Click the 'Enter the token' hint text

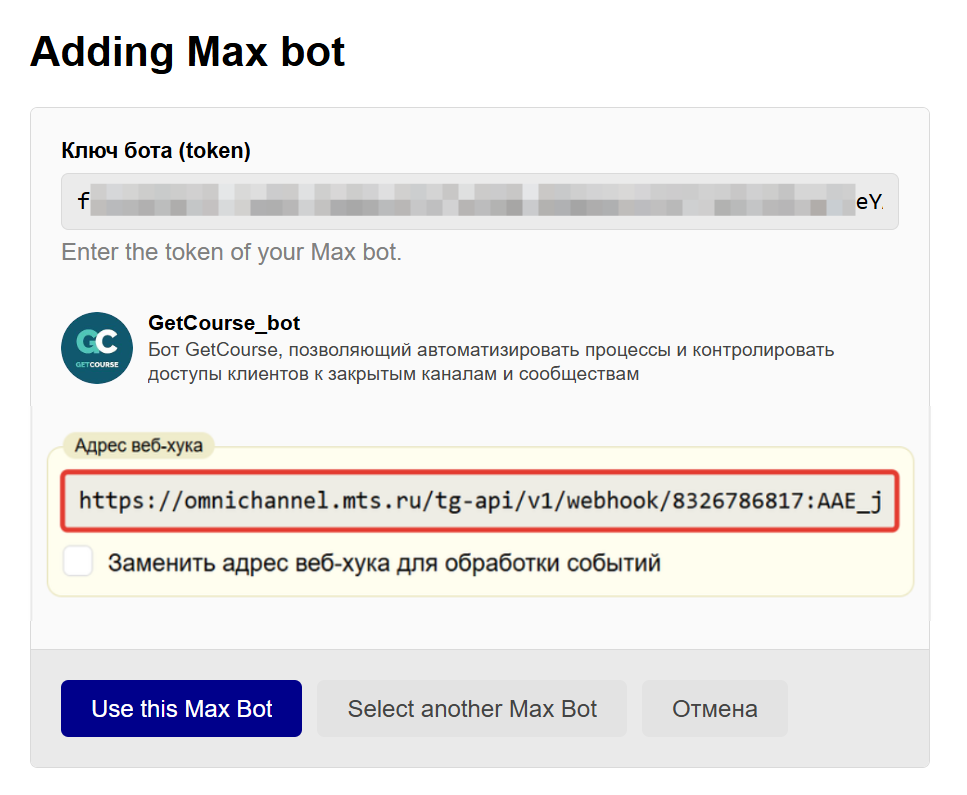pyautogui.click(x=231, y=252)
